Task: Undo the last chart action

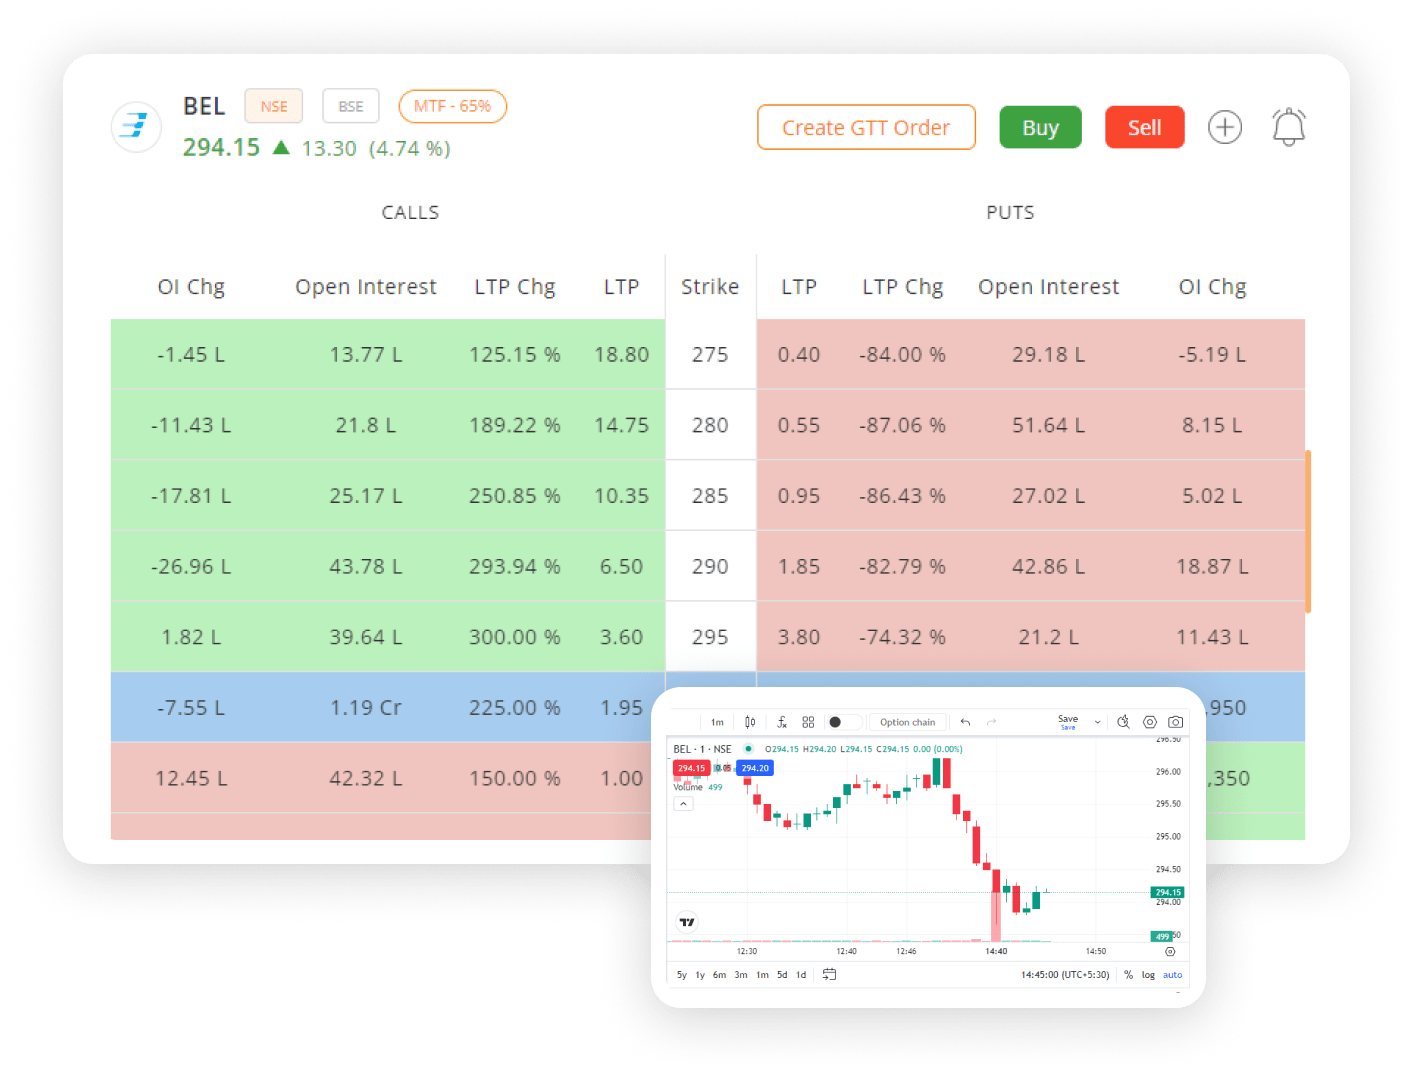Action: pyautogui.click(x=965, y=722)
